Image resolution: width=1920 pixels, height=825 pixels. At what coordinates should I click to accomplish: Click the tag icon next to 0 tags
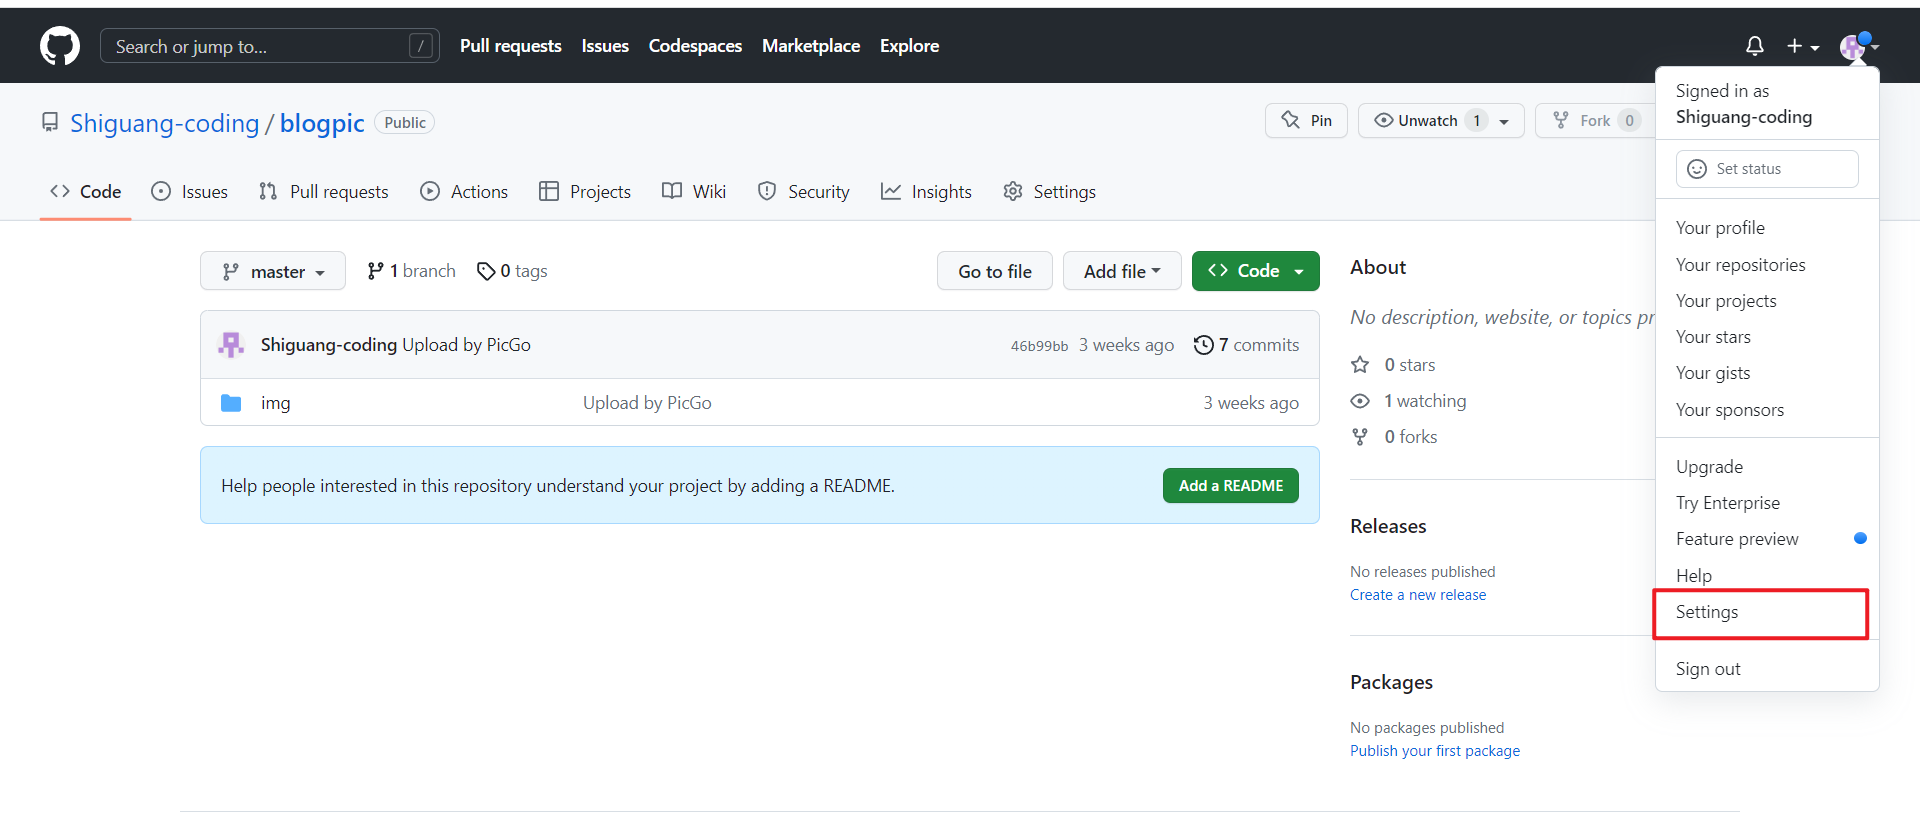coord(486,271)
